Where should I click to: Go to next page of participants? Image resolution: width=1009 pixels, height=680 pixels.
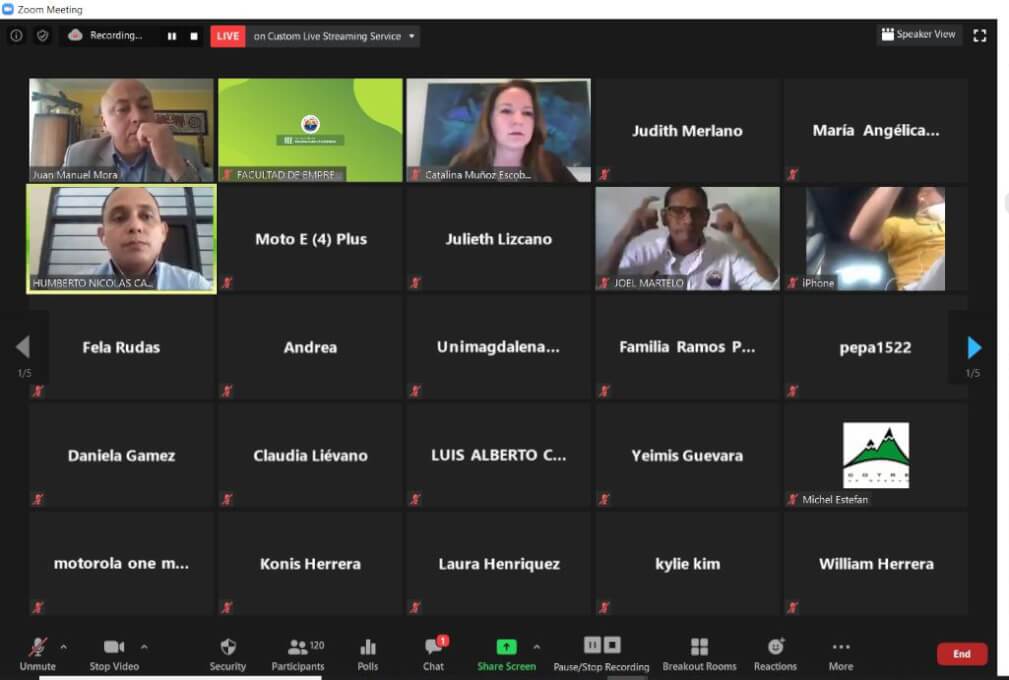point(974,348)
